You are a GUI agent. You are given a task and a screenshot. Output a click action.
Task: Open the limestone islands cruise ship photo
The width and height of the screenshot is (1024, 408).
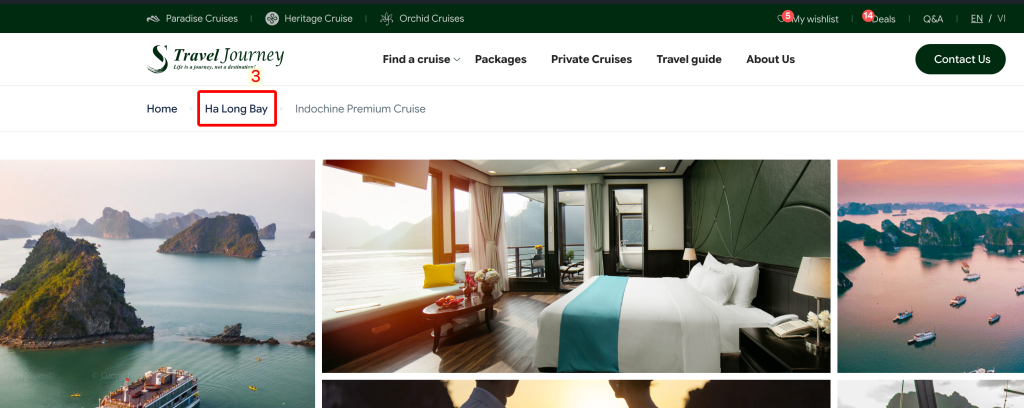pos(157,284)
